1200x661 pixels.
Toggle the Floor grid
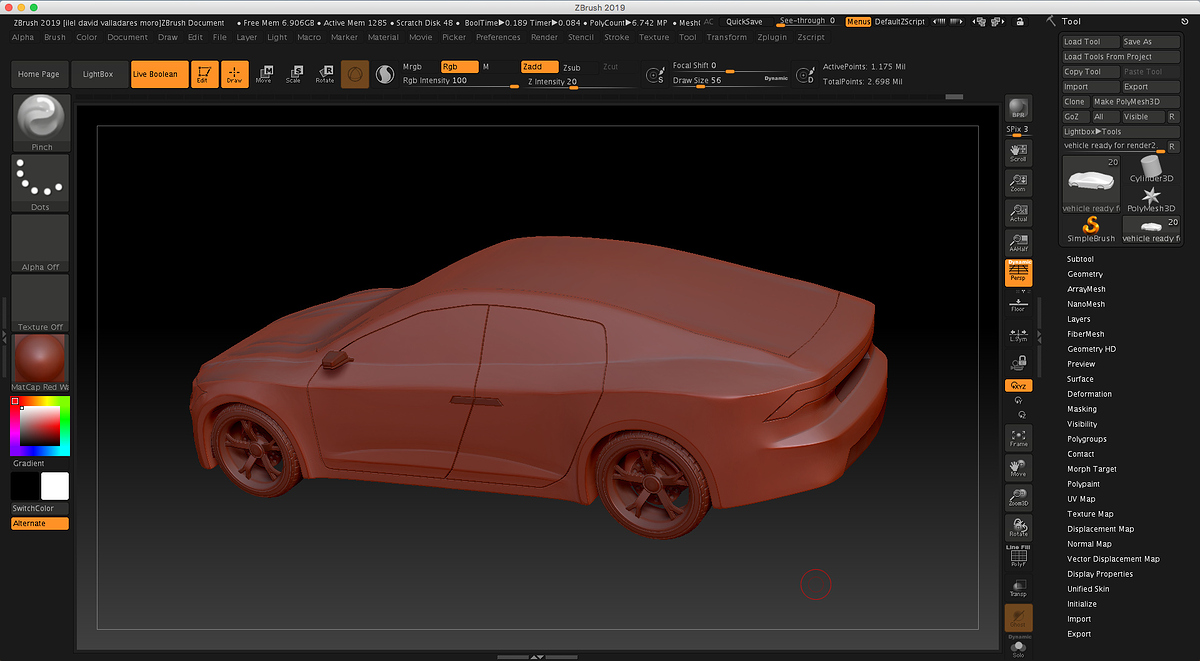1018,303
